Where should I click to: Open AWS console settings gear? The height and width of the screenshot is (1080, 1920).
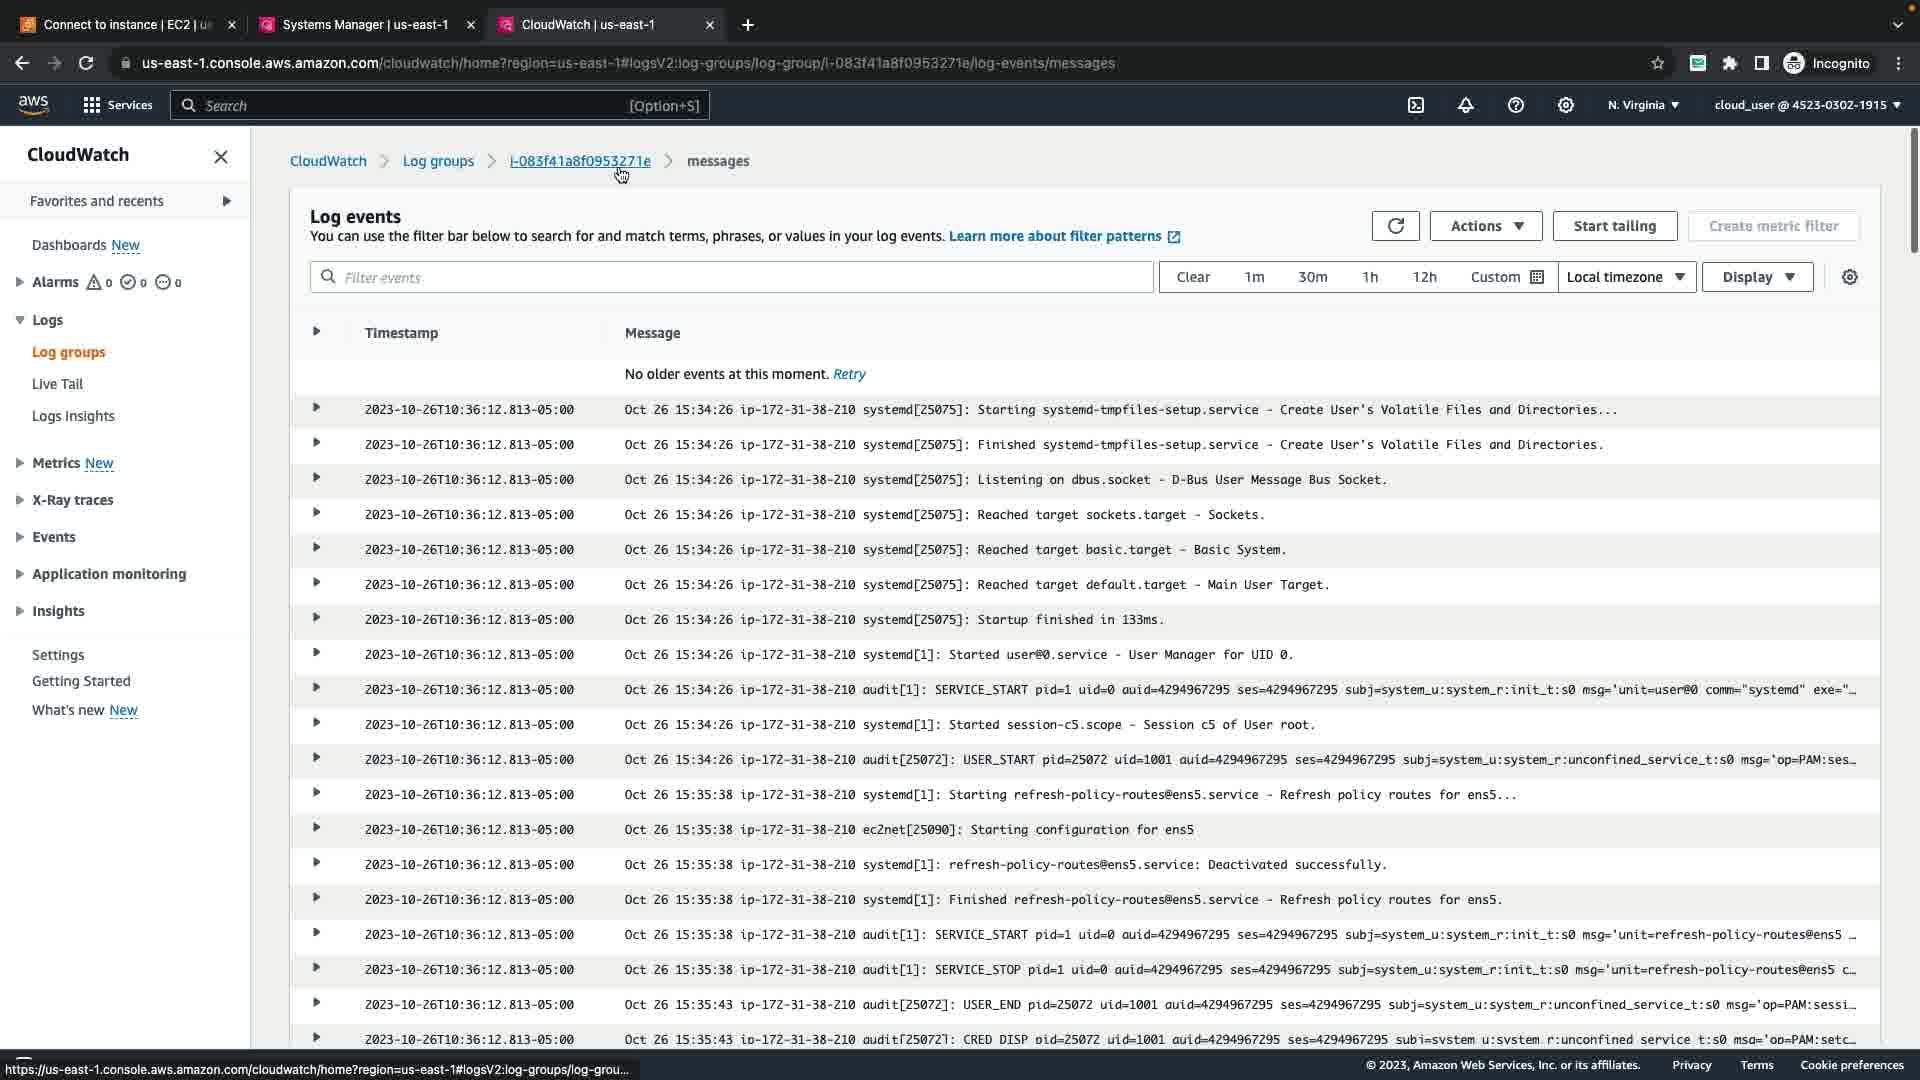pos(1566,105)
